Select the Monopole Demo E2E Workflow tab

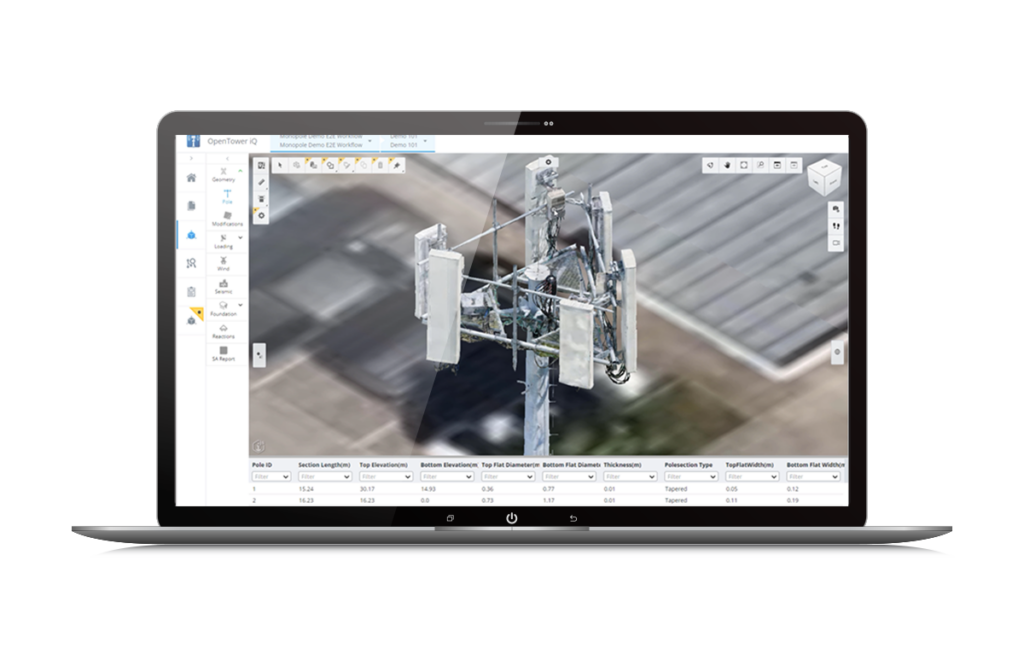point(320,144)
